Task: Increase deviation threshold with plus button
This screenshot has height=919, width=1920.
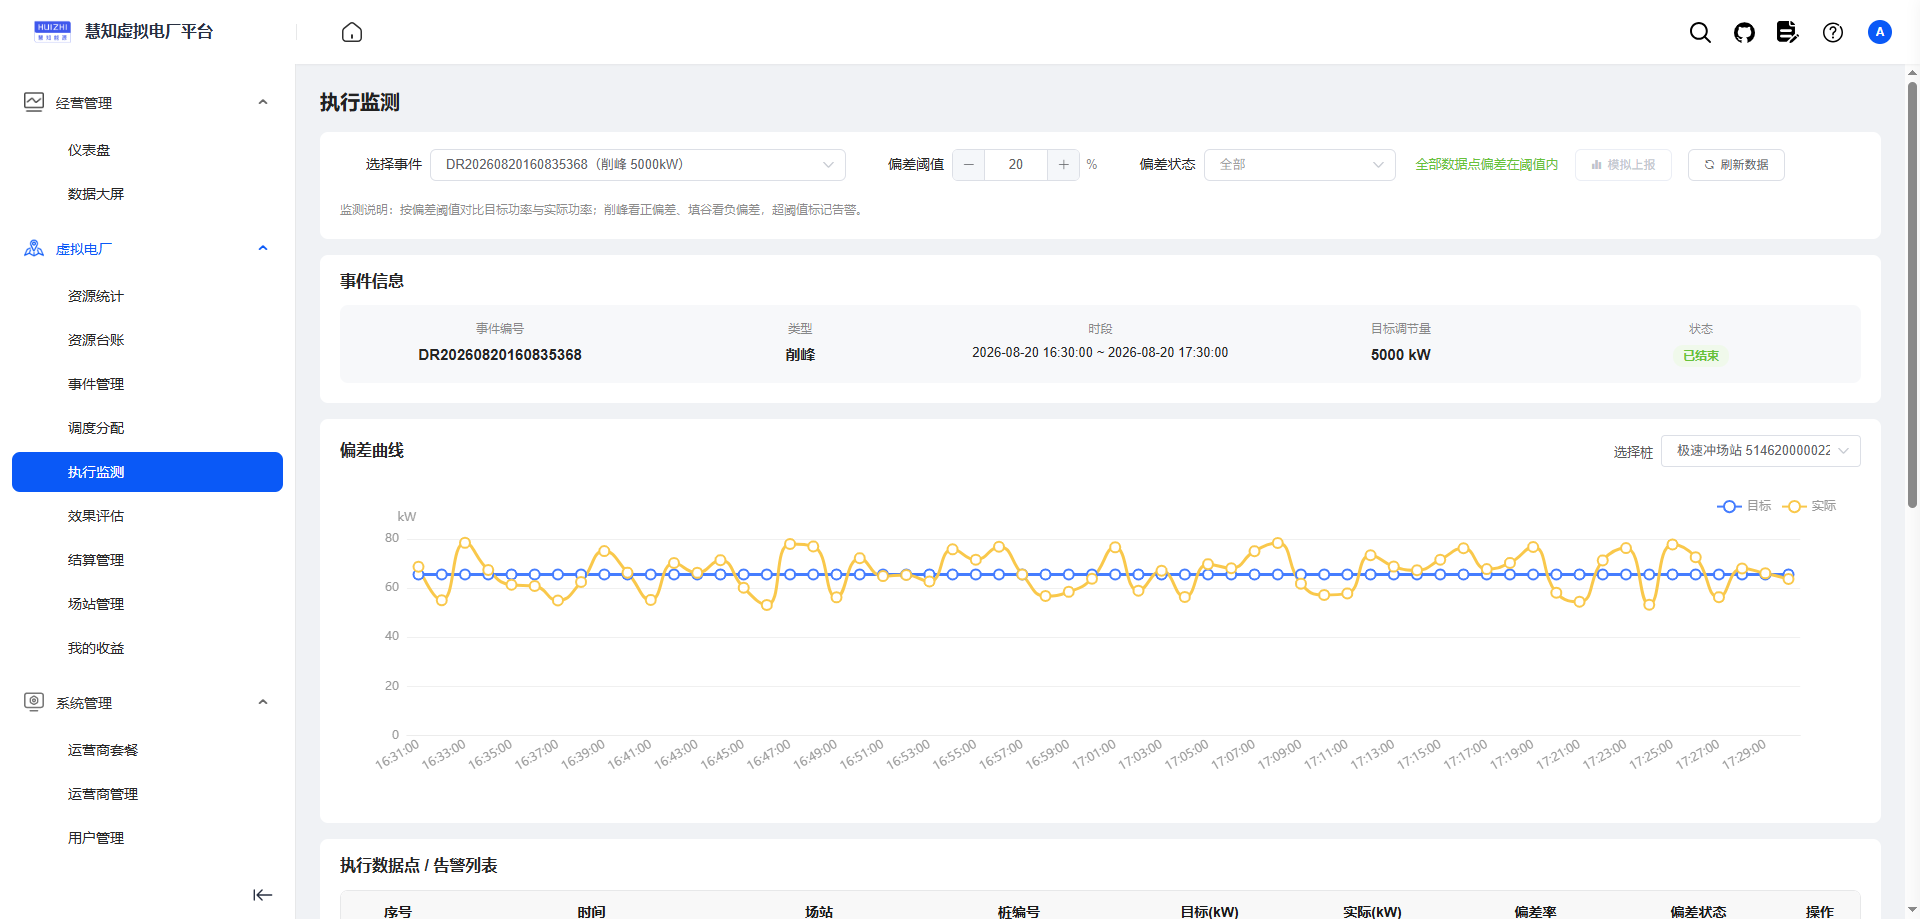Action: tap(1063, 165)
